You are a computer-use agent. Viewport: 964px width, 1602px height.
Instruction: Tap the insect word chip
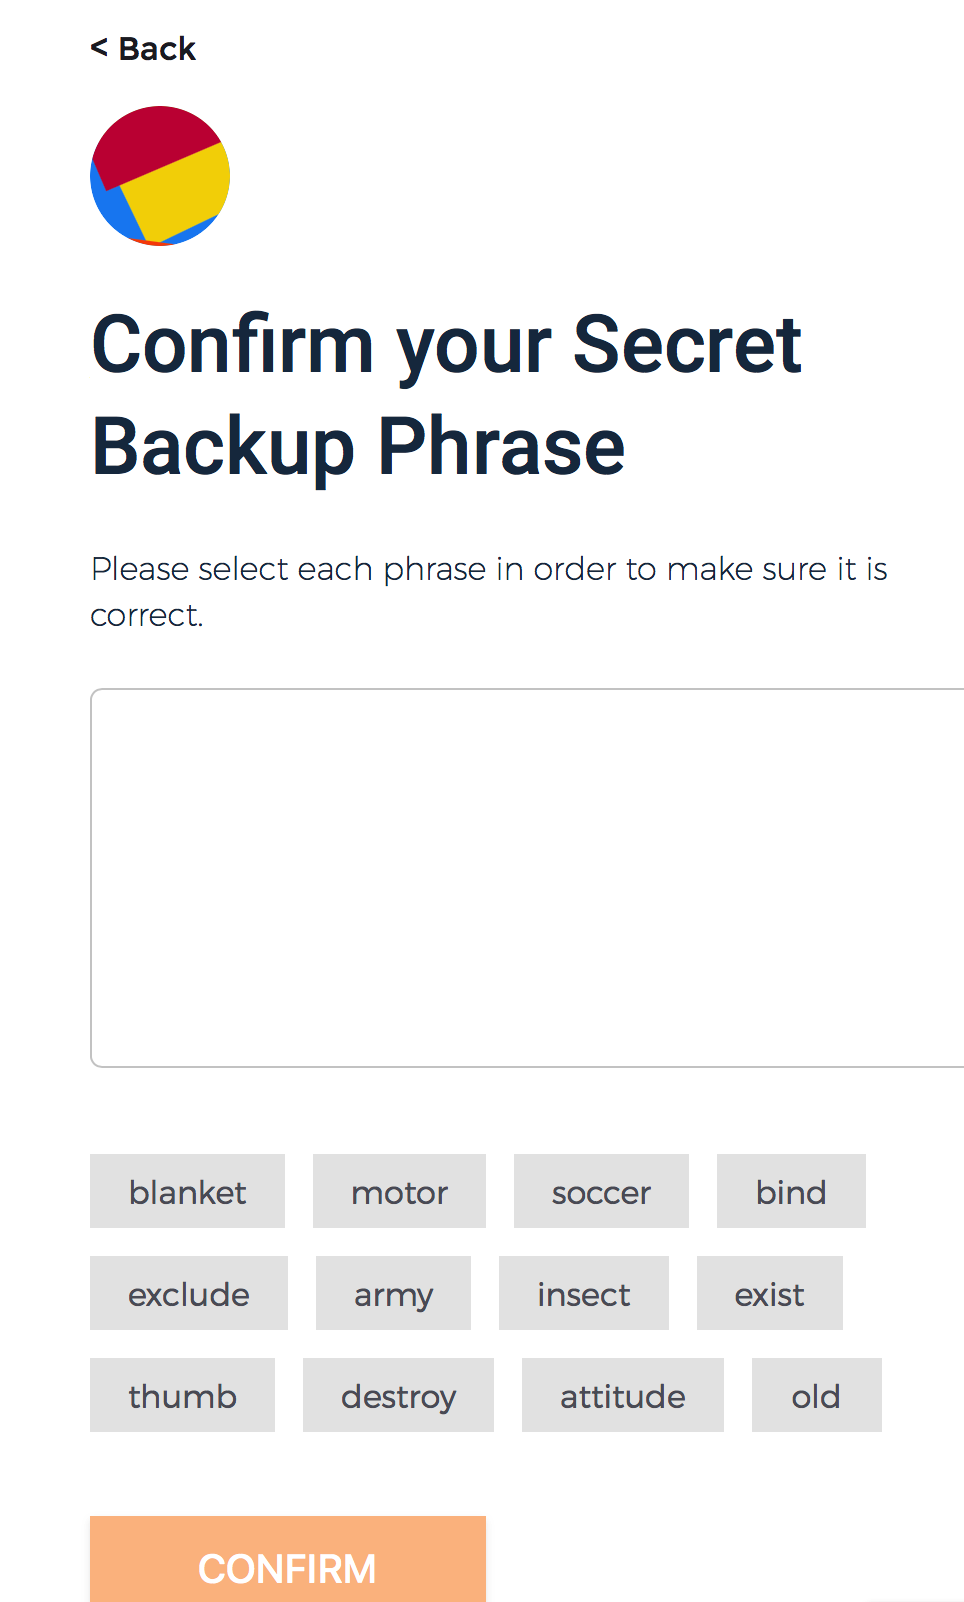click(584, 1293)
